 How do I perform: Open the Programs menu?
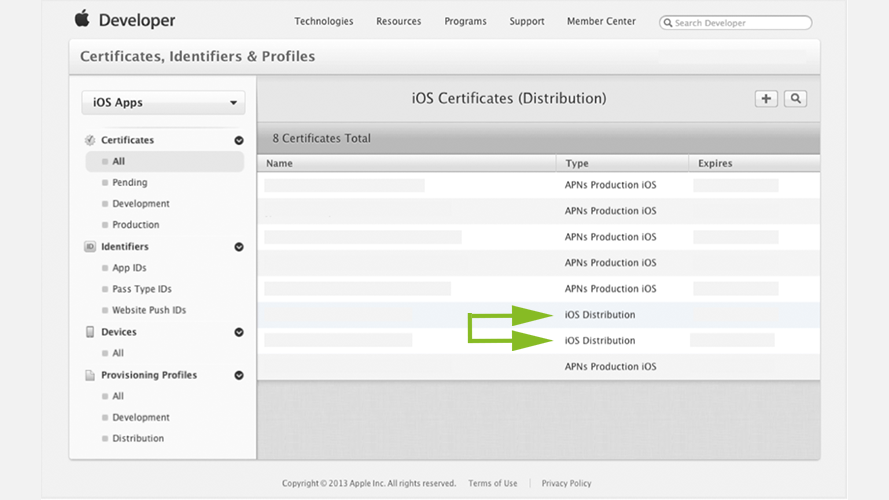coord(465,21)
